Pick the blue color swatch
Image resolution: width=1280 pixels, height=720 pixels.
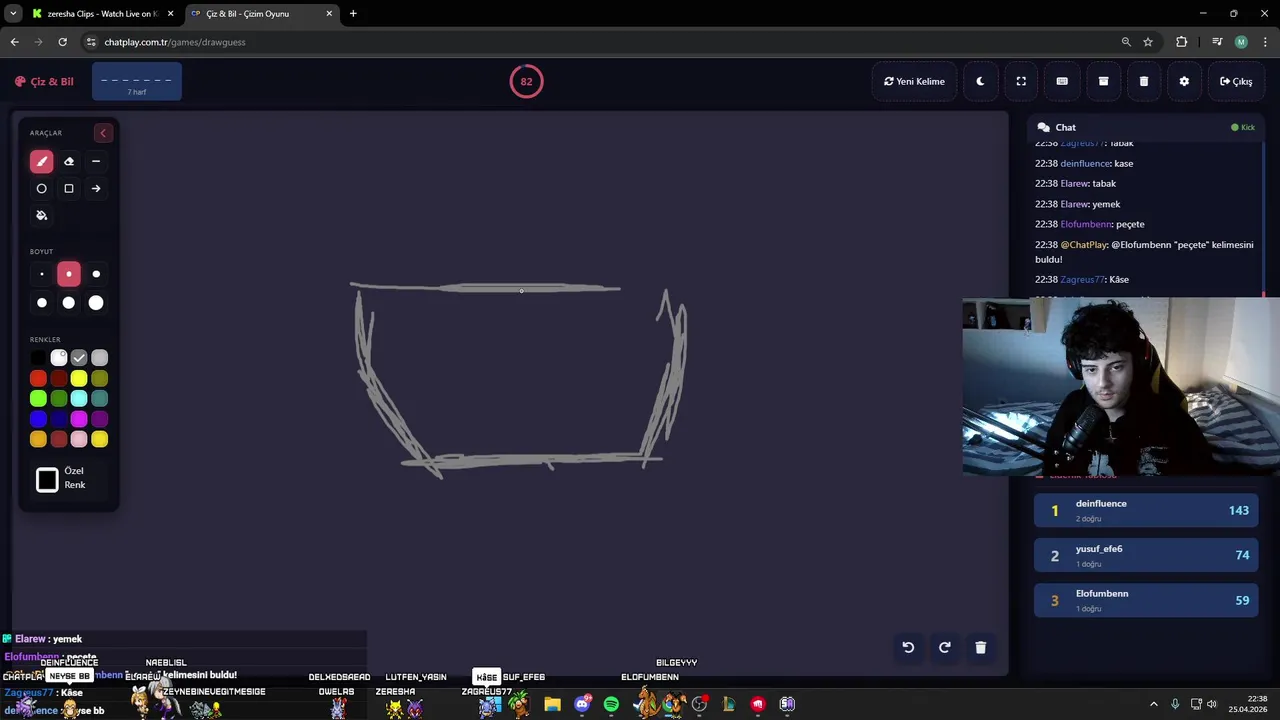pyautogui.click(x=38, y=419)
